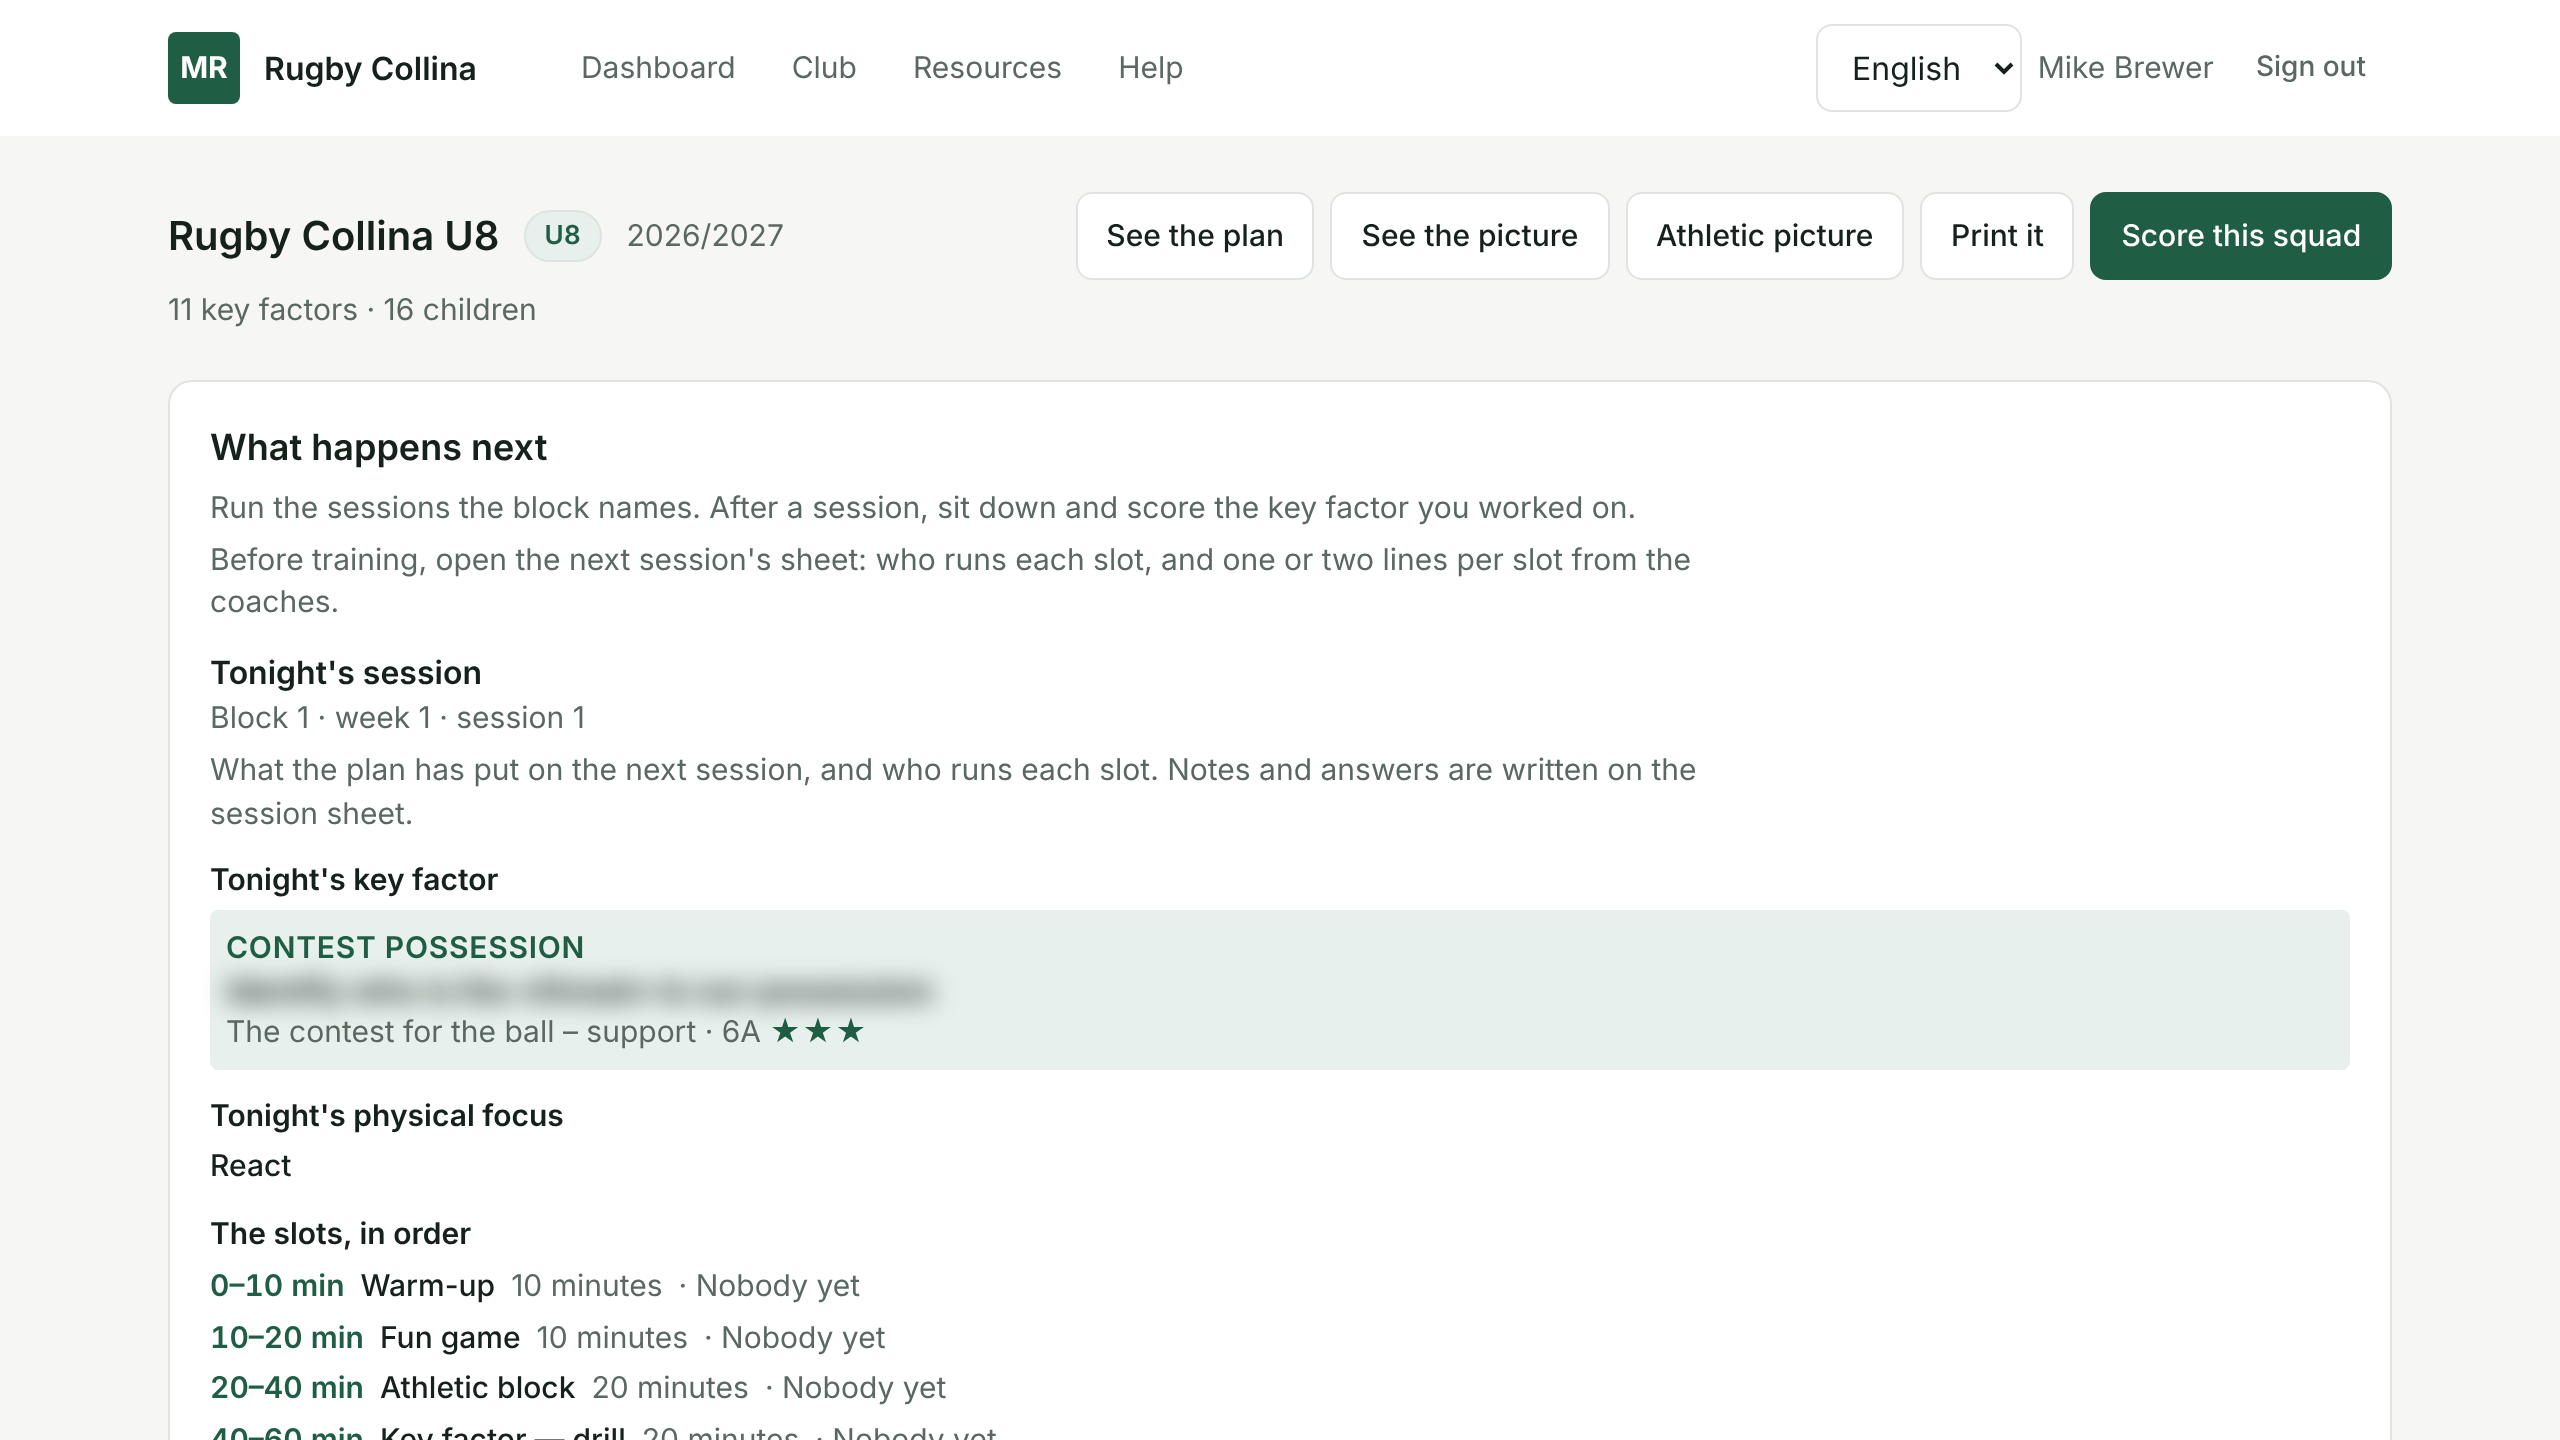Screen dimensions: 2560x1440
Task: Select the CONTEST POSSESSION key factor title
Action: pos(405,947)
